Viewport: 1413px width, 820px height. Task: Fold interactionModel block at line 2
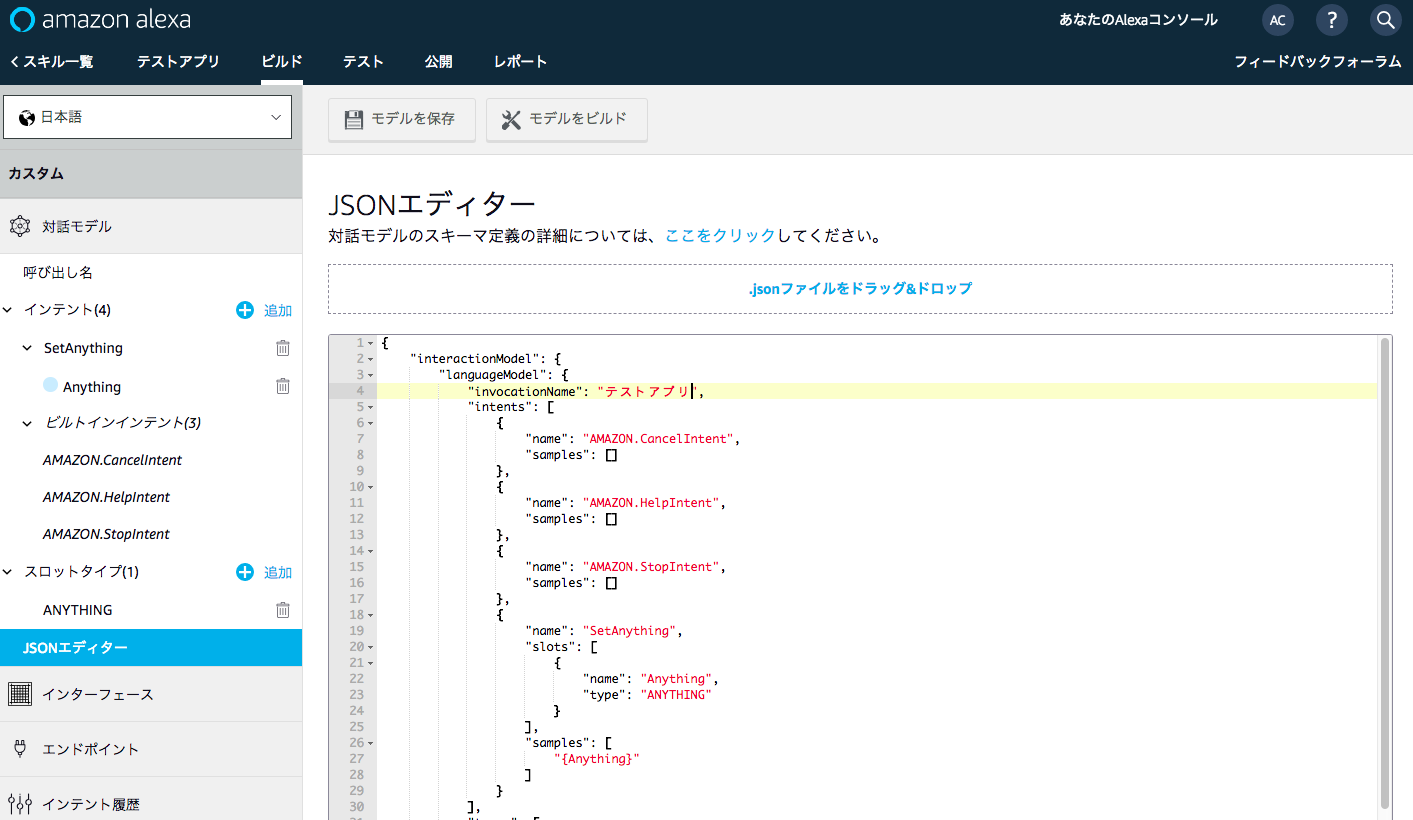point(371,359)
